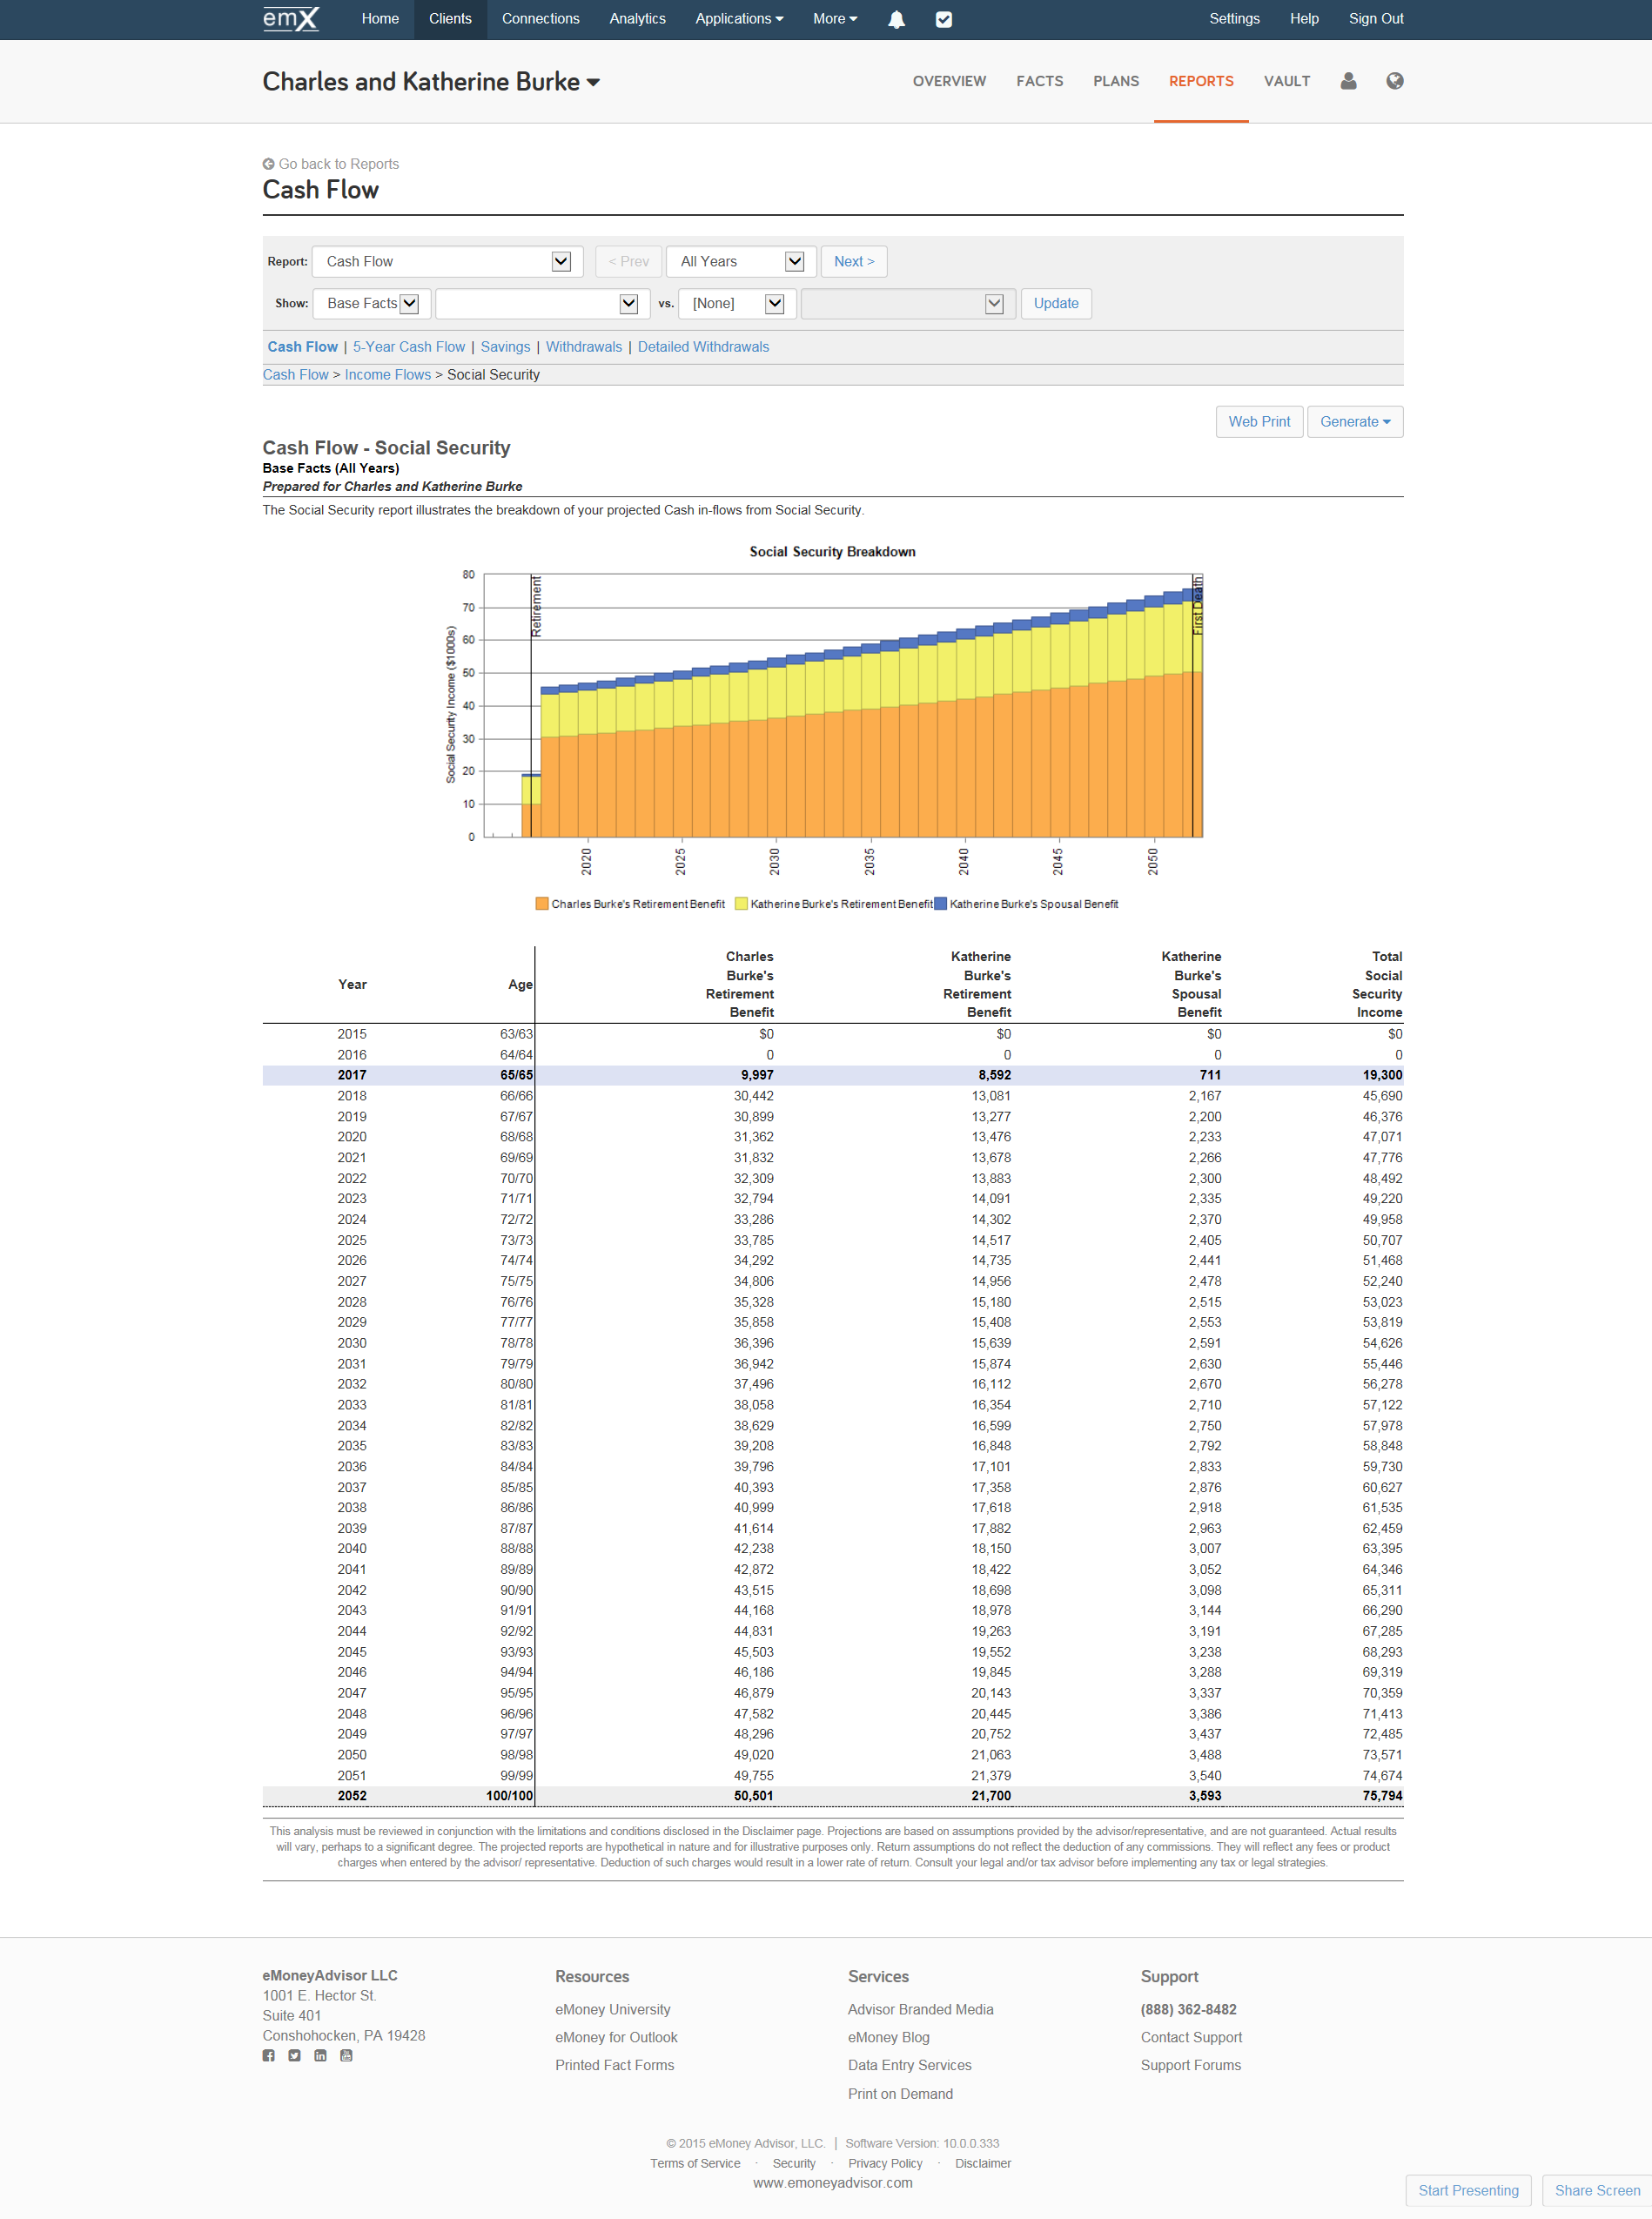Open client profile person icon
The height and width of the screenshot is (2219, 1652).
[1348, 81]
